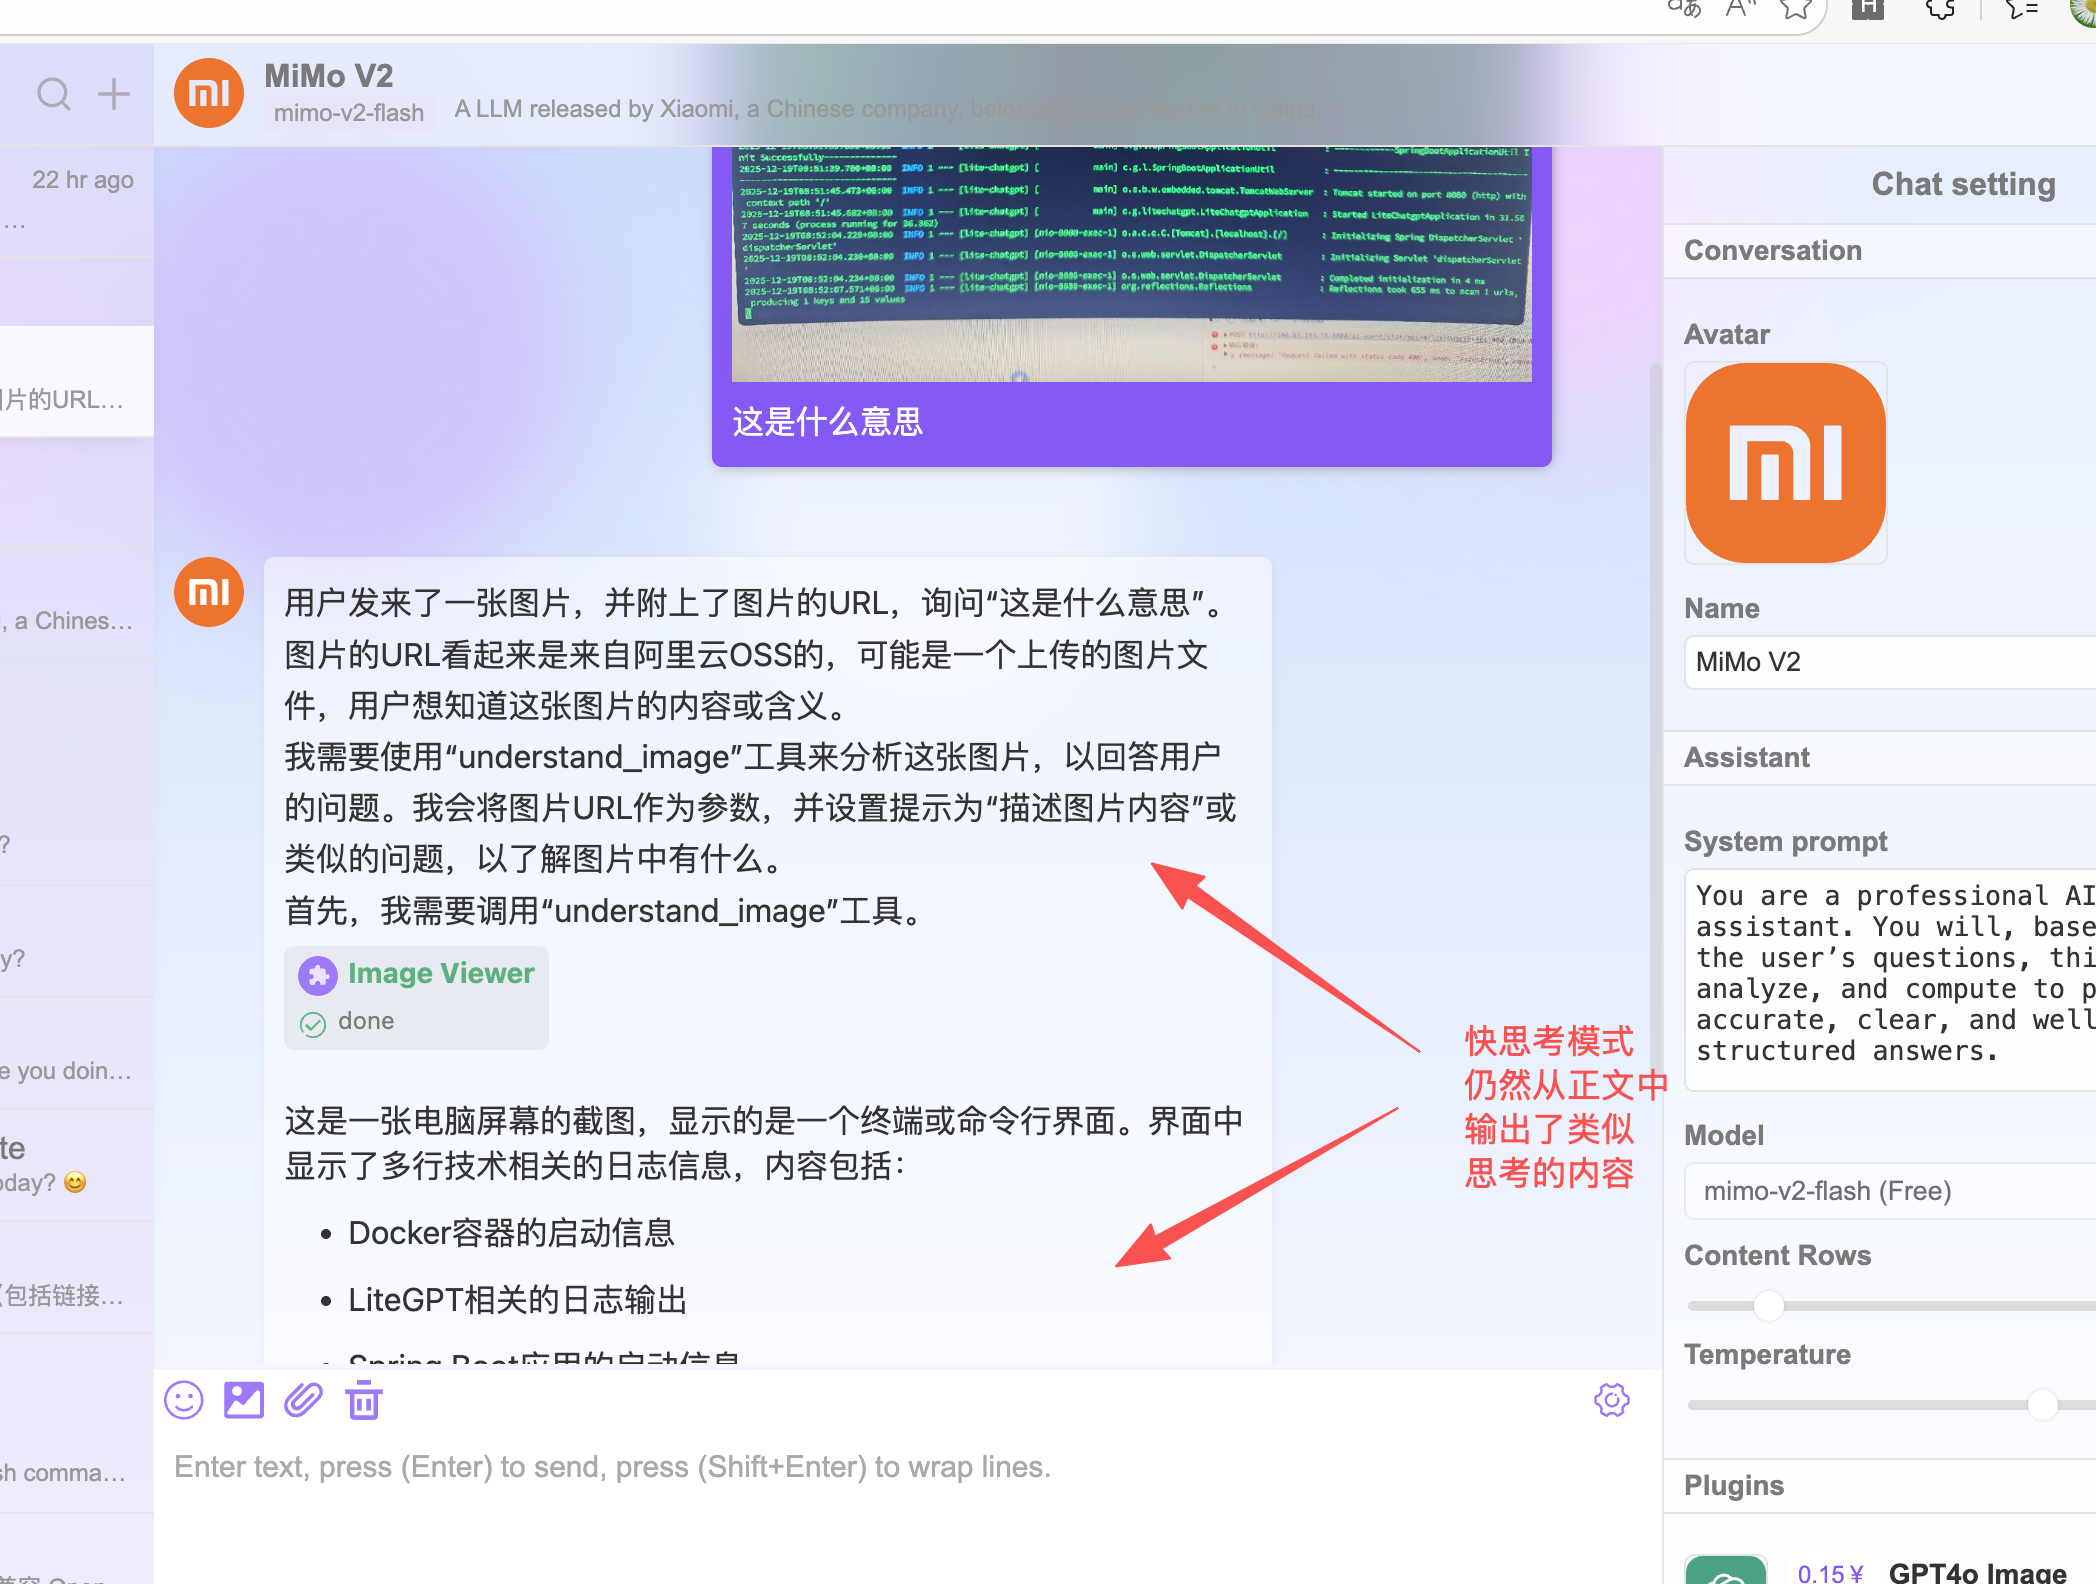Screen dimensions: 2096x1584
Task: Open the emoji picker
Action: [184, 1400]
